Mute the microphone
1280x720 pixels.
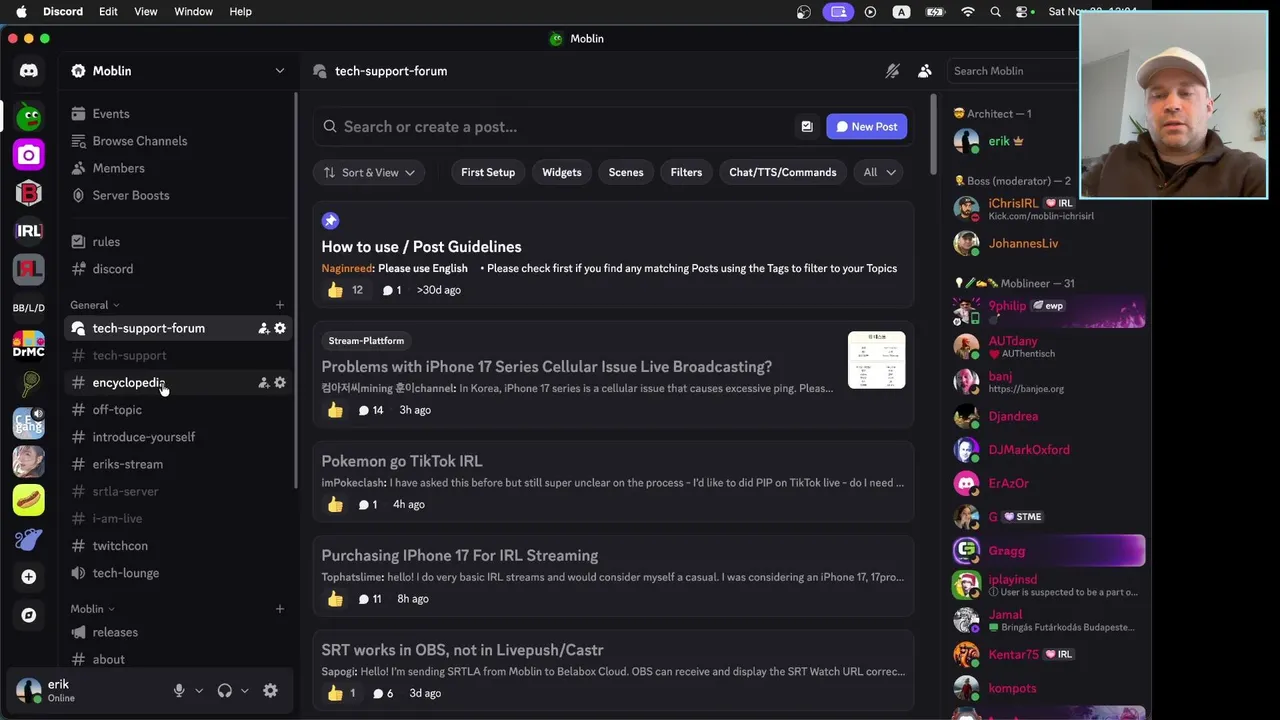tap(179, 690)
